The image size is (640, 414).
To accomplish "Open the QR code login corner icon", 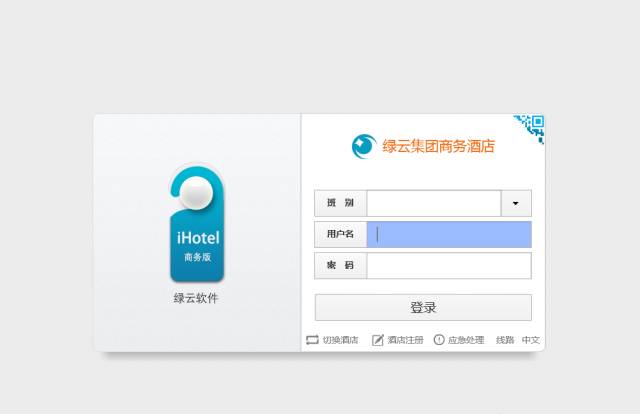I will [531, 128].
